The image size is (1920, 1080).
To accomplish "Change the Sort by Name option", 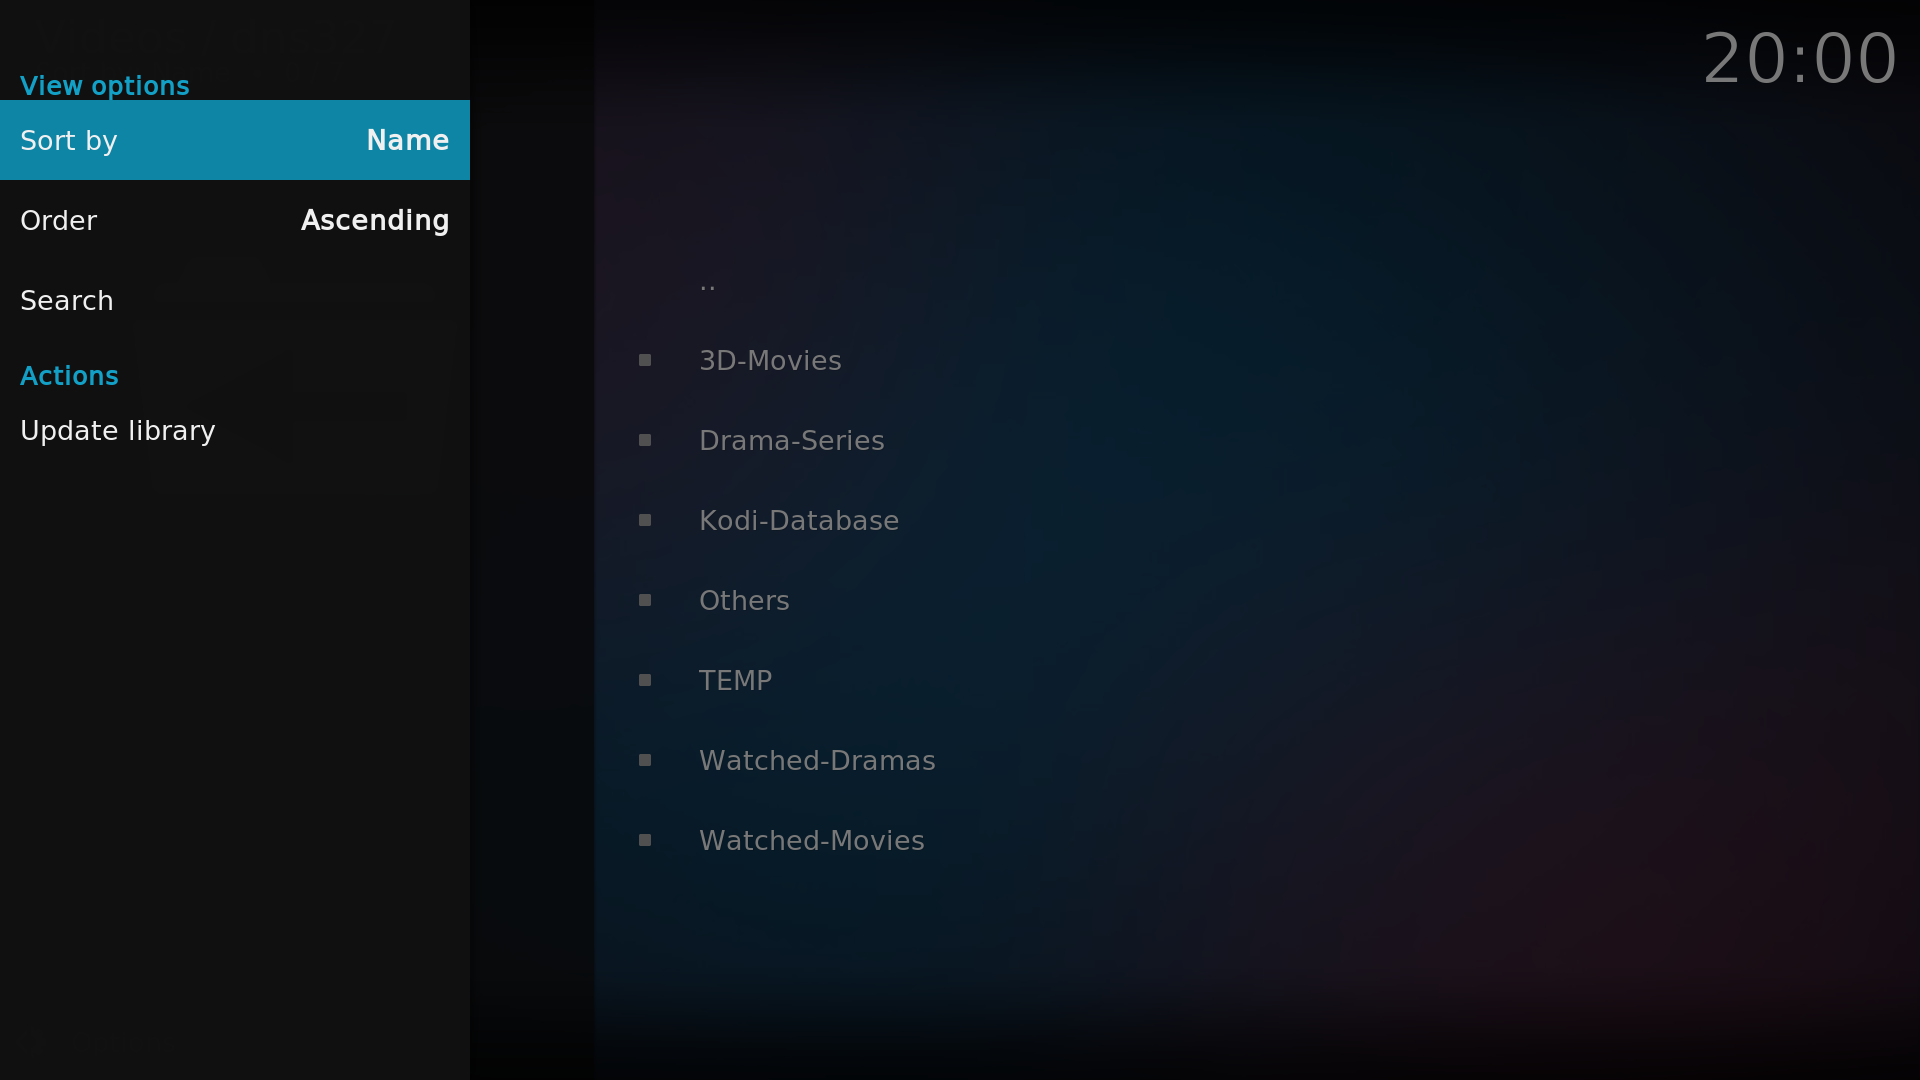I will tap(235, 140).
